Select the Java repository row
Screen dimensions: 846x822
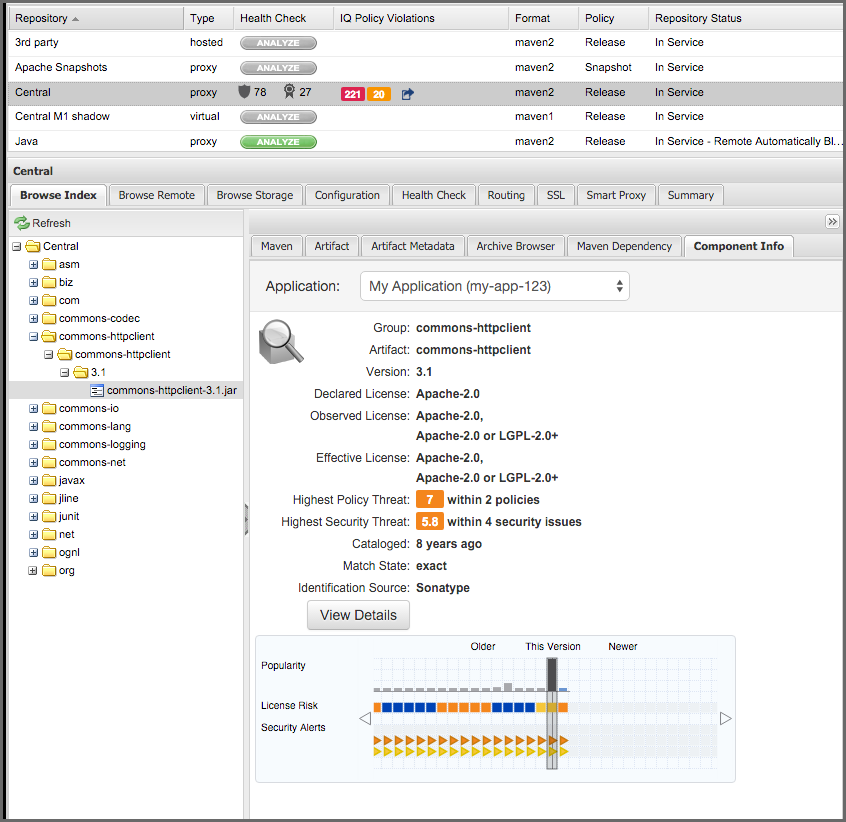[x=426, y=141]
